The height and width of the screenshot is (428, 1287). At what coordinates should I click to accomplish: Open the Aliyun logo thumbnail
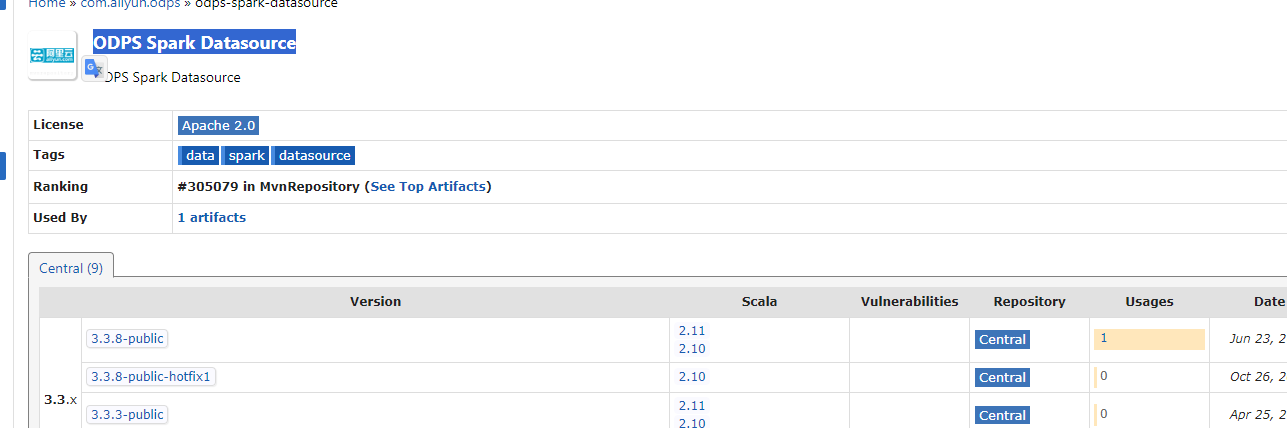click(x=52, y=54)
